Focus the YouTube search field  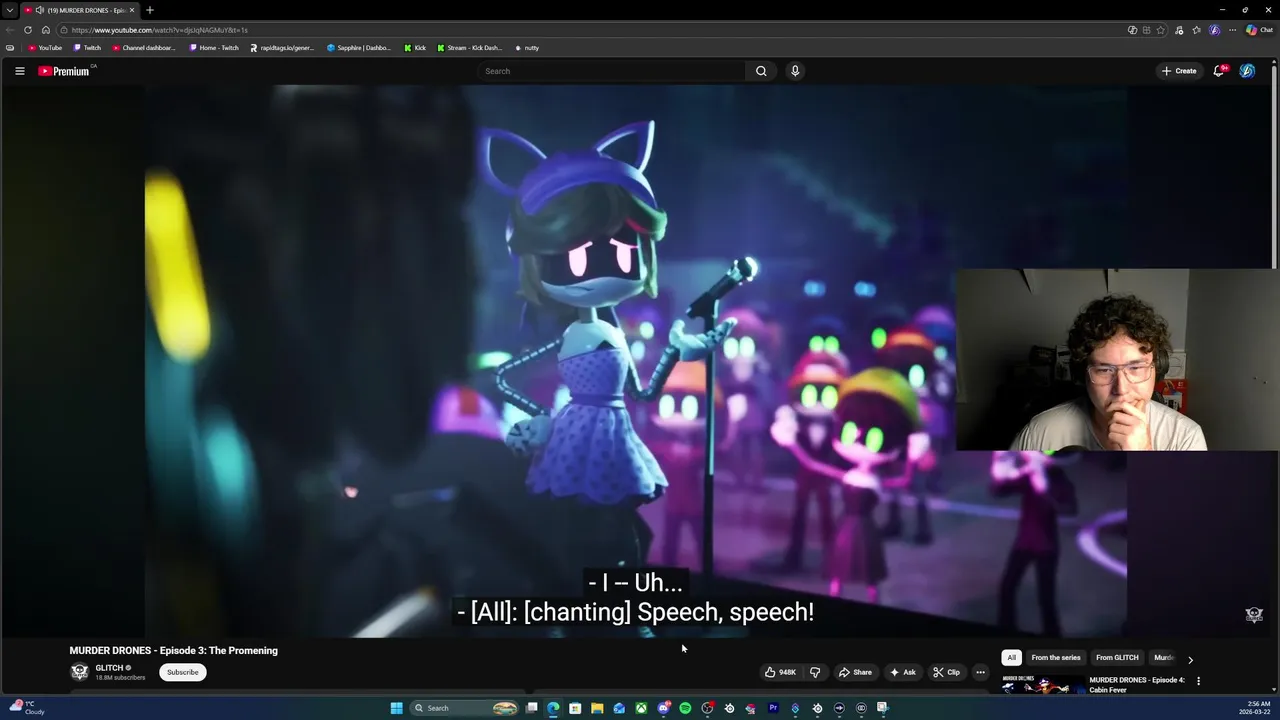pos(612,71)
